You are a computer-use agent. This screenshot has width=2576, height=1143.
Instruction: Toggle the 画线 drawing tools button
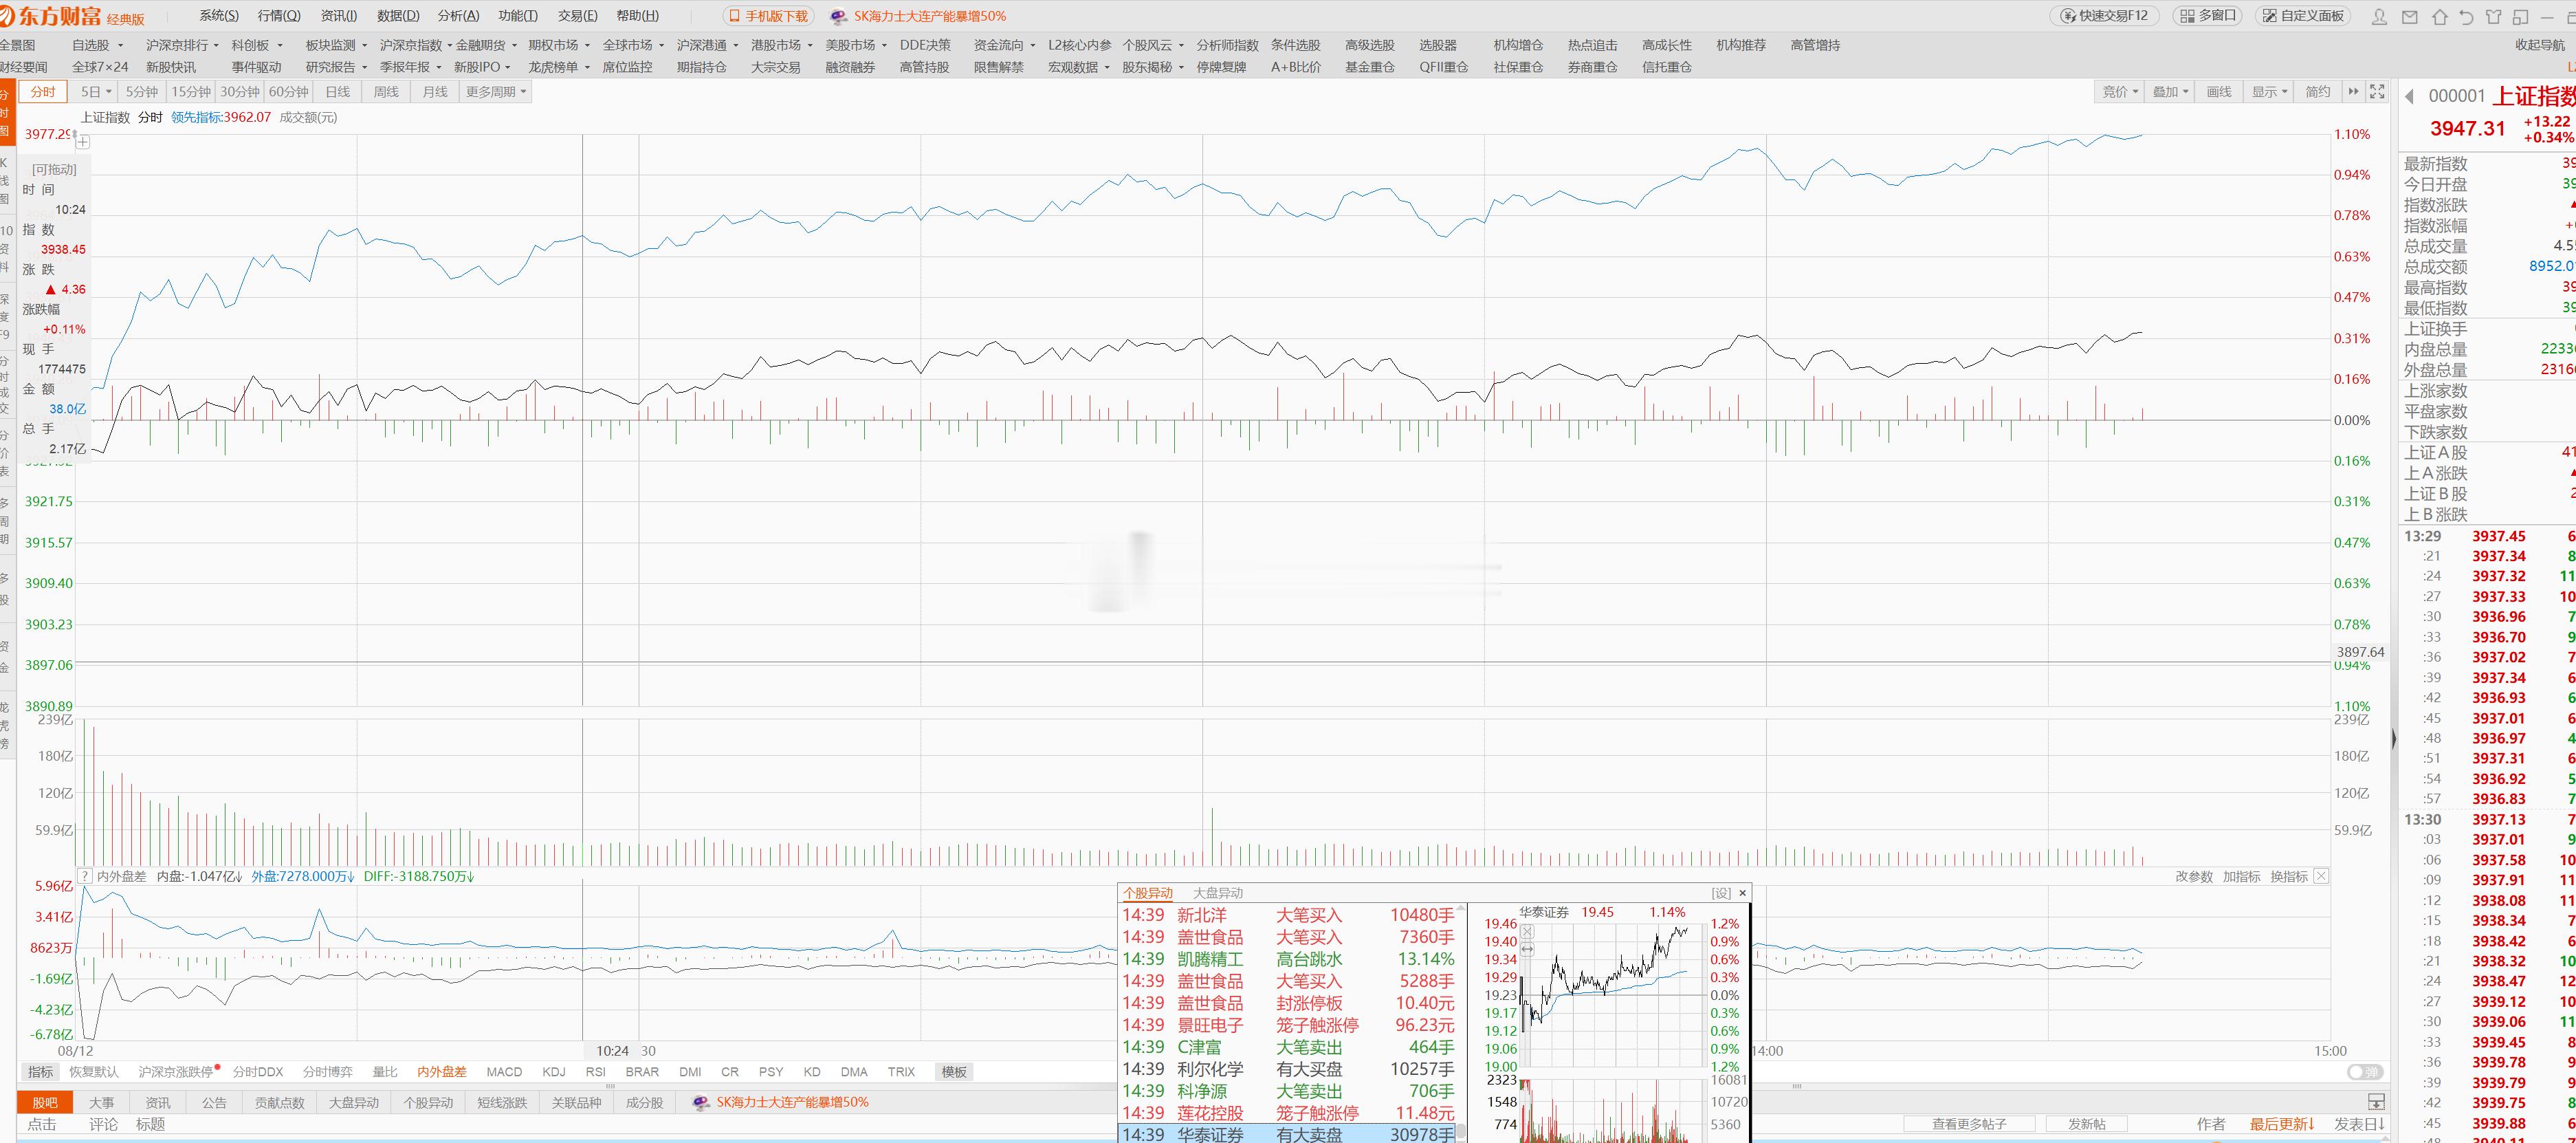click(2219, 92)
